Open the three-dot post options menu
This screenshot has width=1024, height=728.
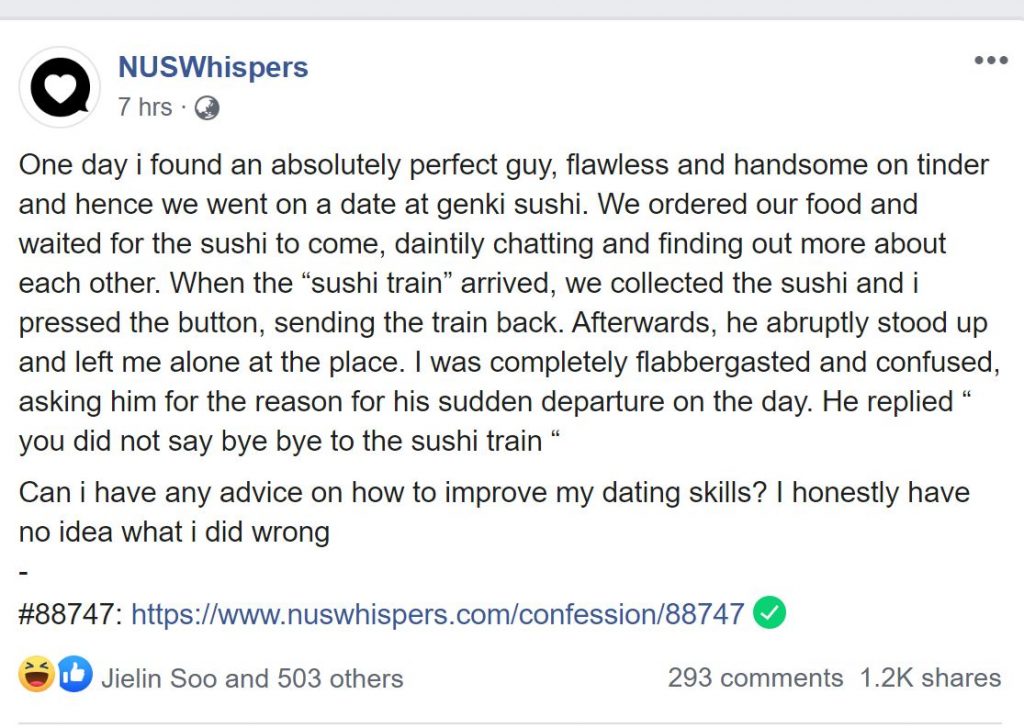(x=991, y=61)
